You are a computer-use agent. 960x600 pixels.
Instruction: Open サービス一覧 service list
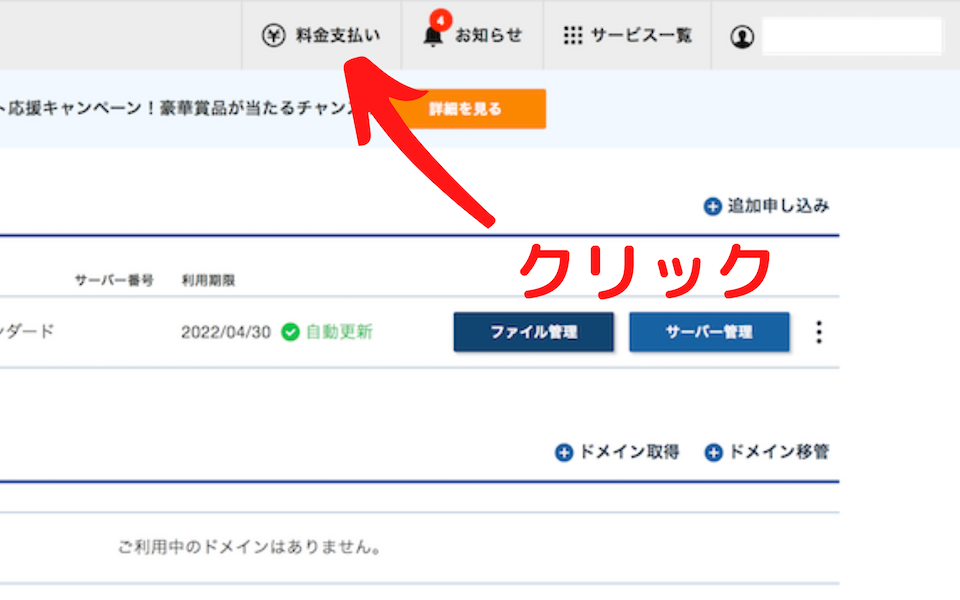(628, 35)
